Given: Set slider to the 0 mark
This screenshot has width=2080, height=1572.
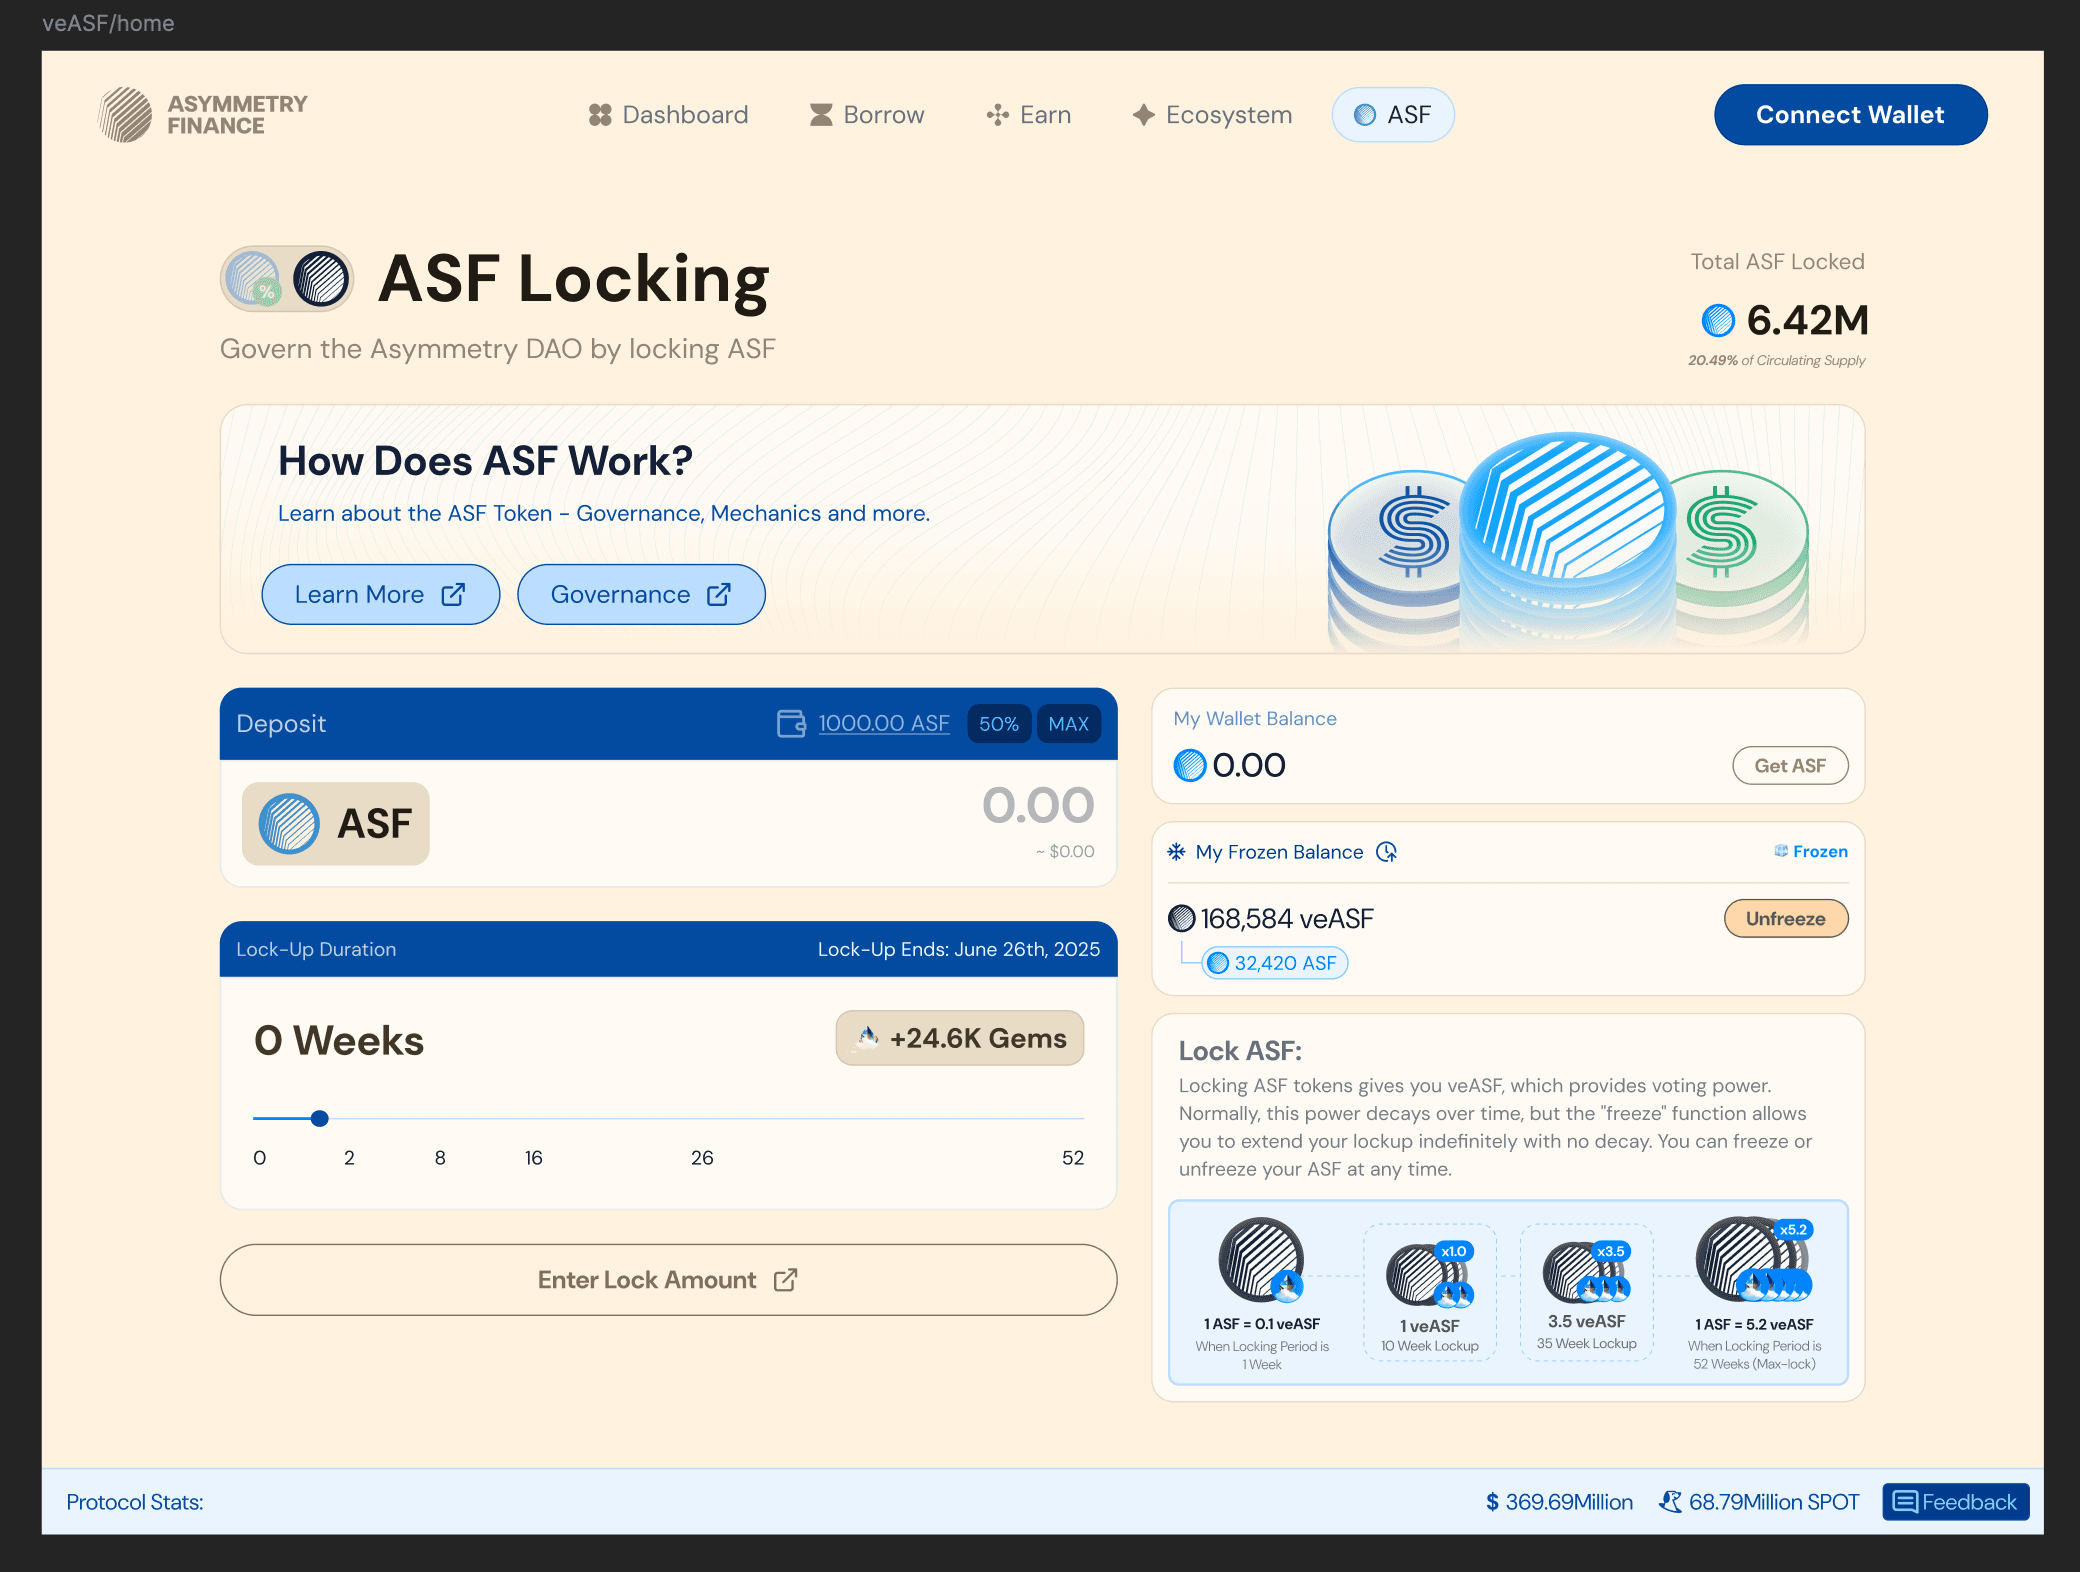Looking at the screenshot, I should click(259, 1157).
